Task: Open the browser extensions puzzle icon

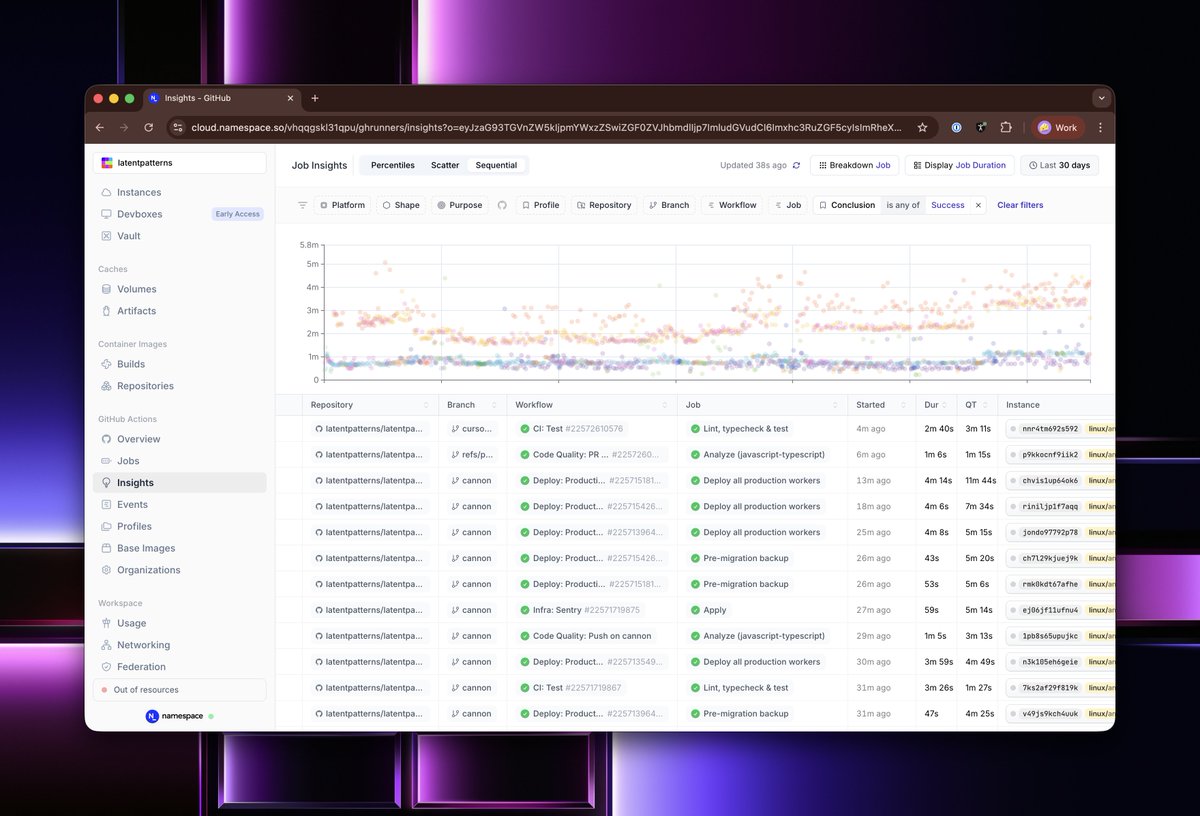Action: (x=1006, y=128)
